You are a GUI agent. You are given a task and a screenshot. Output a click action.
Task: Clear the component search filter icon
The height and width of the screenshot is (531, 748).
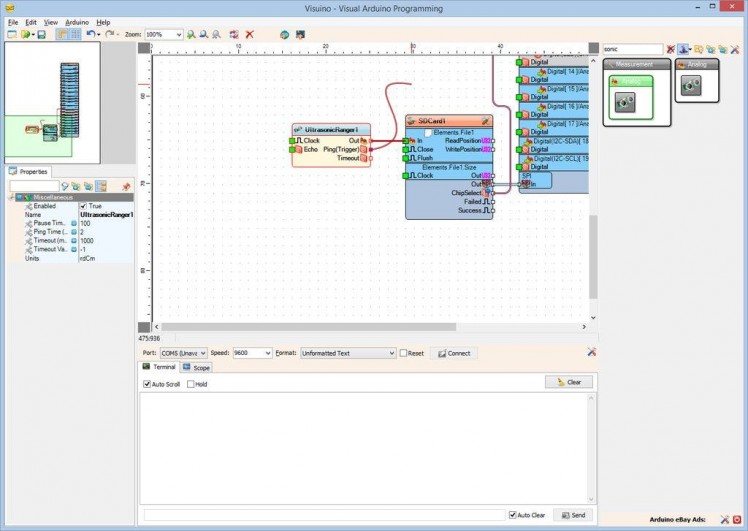[671, 49]
